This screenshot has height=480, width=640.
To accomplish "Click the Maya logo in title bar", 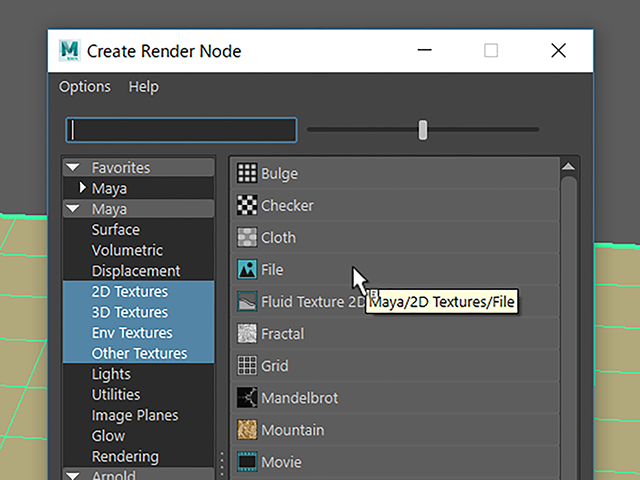I will point(69,51).
